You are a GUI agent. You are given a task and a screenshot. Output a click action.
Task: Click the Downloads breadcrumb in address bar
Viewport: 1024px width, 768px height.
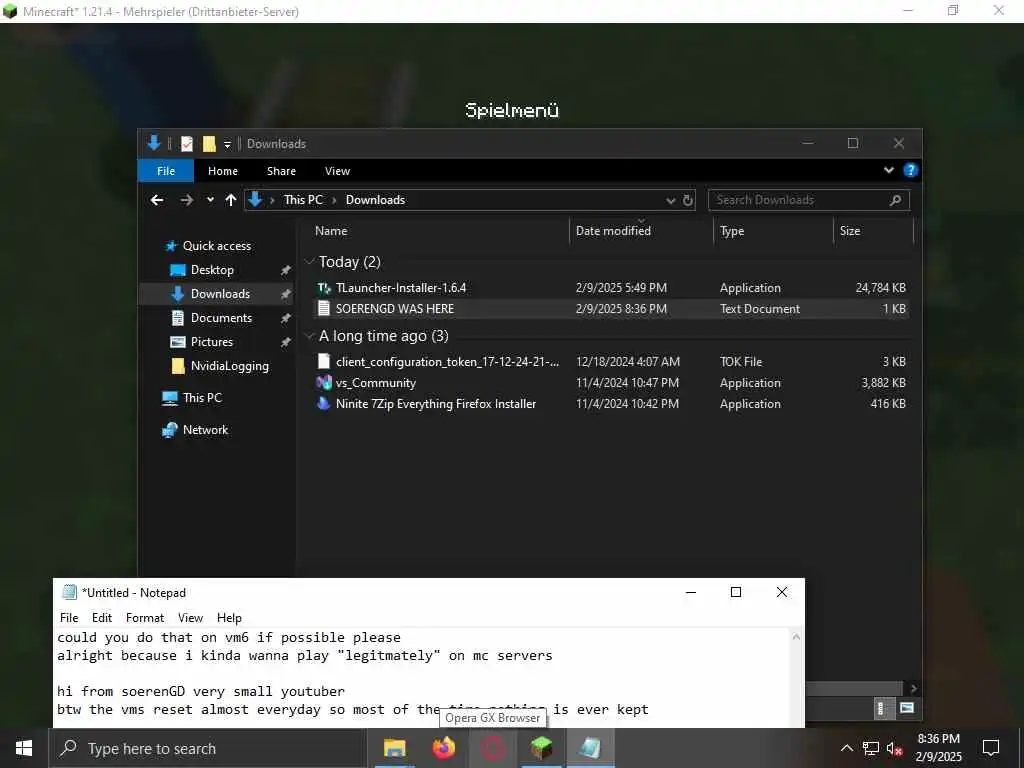coord(376,200)
